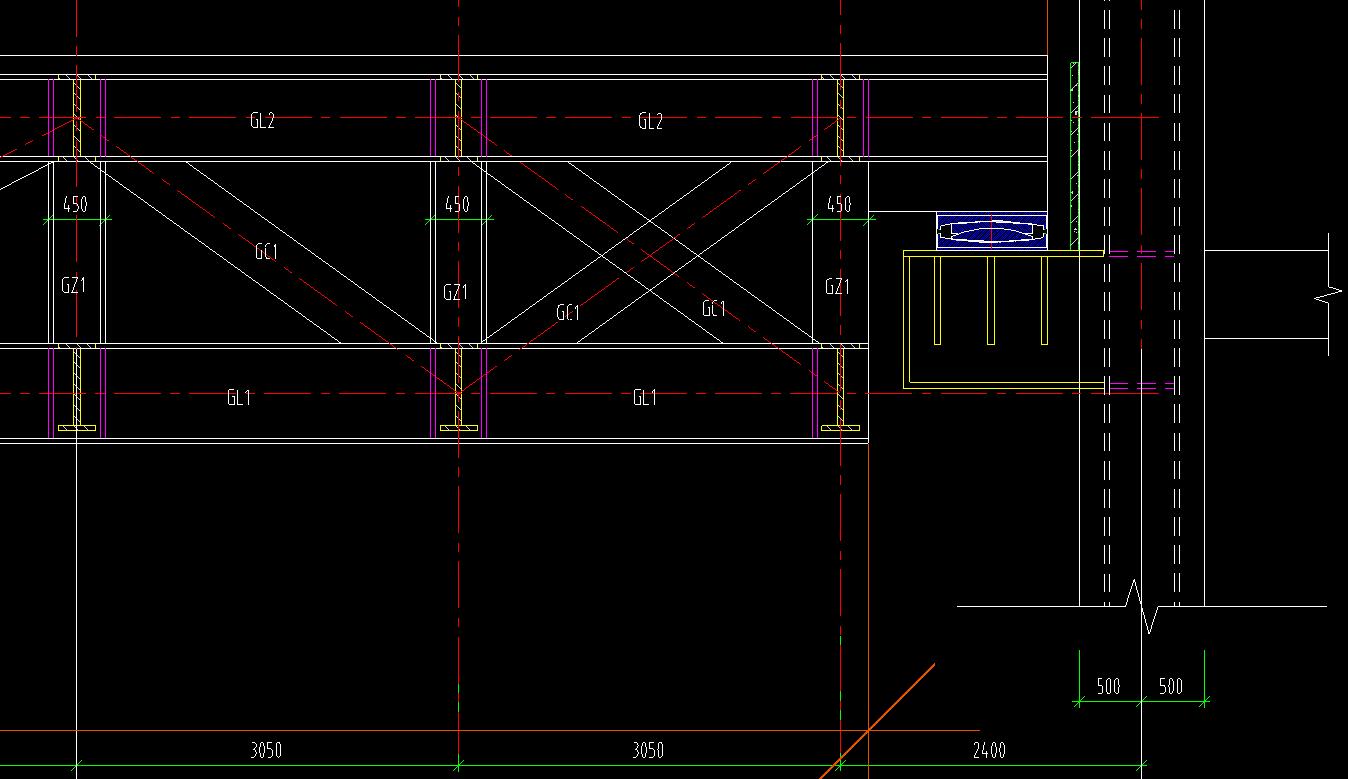Select the leftmost 450 dimension text
The width and height of the screenshot is (1348, 779).
(75, 205)
